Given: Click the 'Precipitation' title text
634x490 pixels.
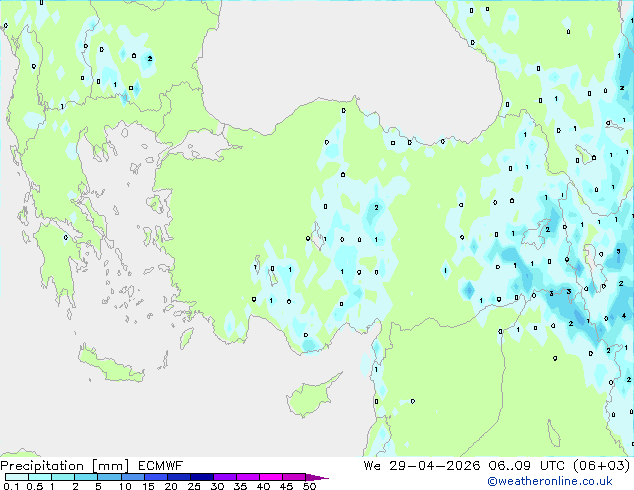Looking at the screenshot, I should pos(42,466).
